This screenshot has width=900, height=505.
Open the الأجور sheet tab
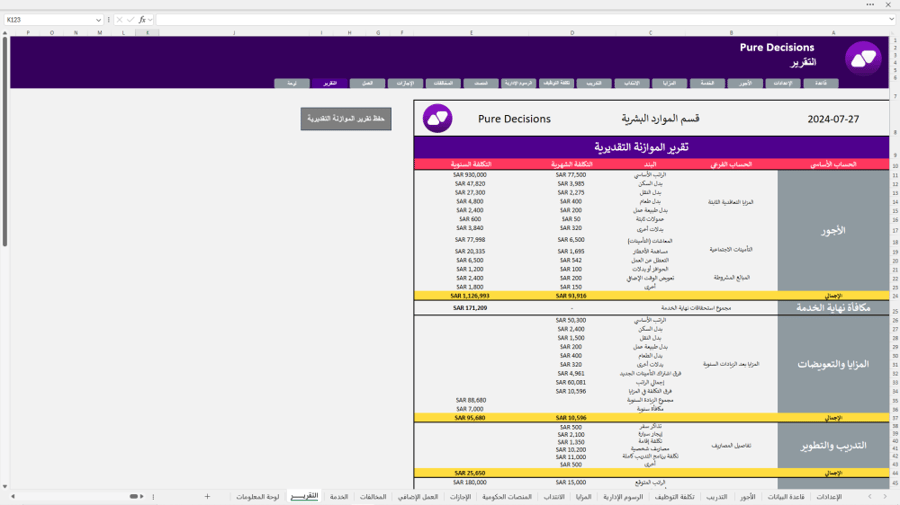point(747,496)
